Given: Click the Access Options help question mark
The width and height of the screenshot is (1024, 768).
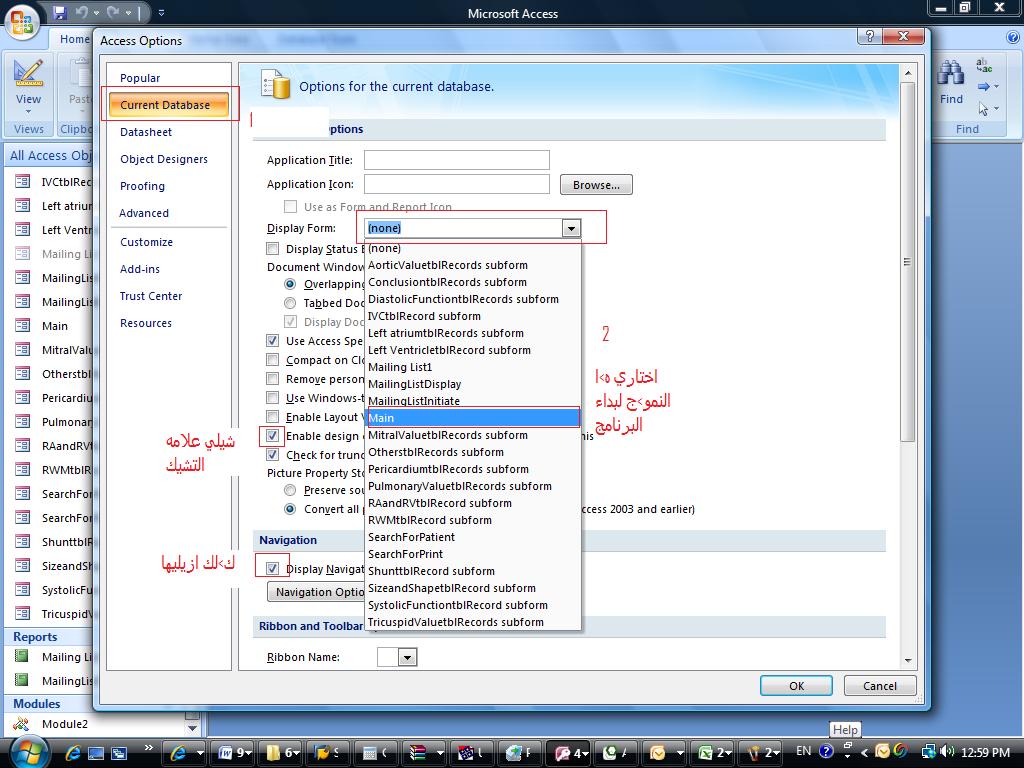Looking at the screenshot, I should coord(869,36).
